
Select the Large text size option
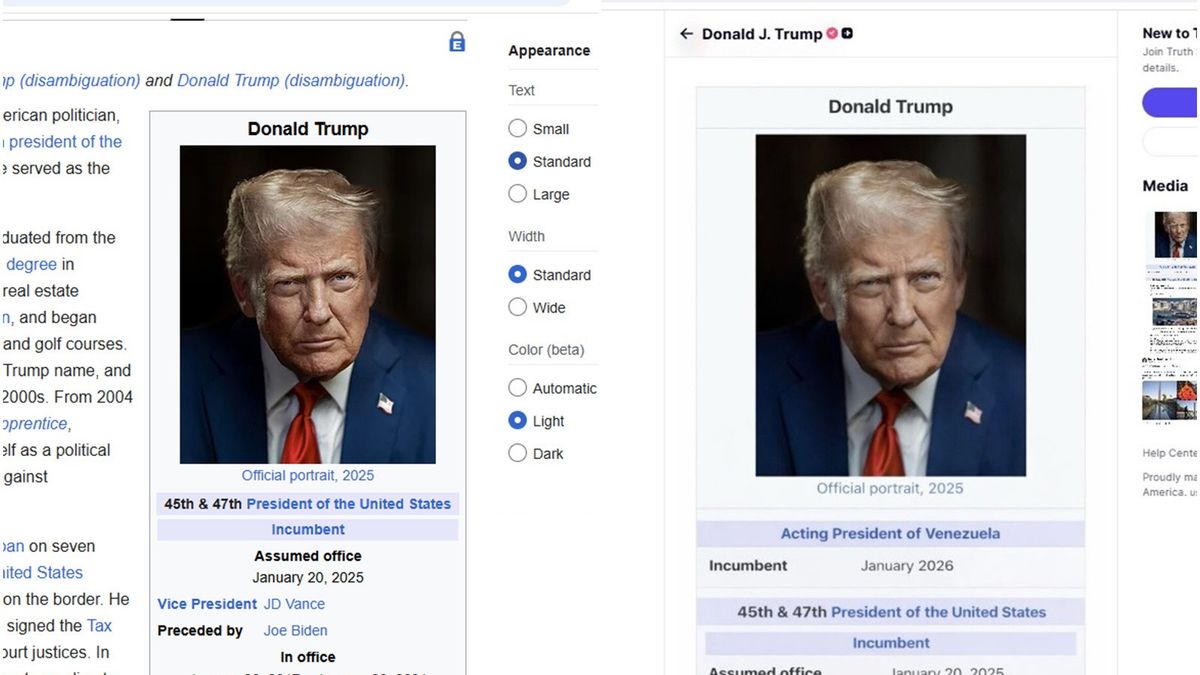tap(517, 194)
